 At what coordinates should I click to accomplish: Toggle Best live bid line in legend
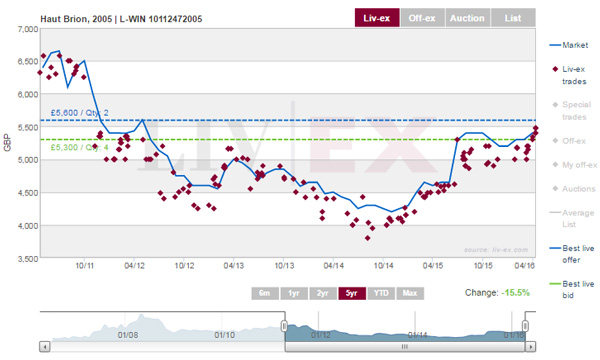pyautogui.click(x=572, y=290)
